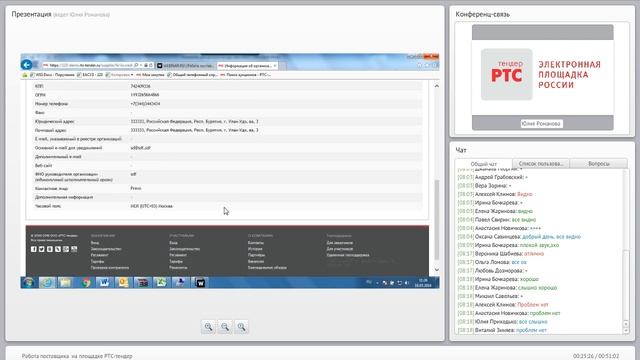This screenshot has width=640, height=360.
Task: Switch to the Общий чат tab
Action: [484, 164]
